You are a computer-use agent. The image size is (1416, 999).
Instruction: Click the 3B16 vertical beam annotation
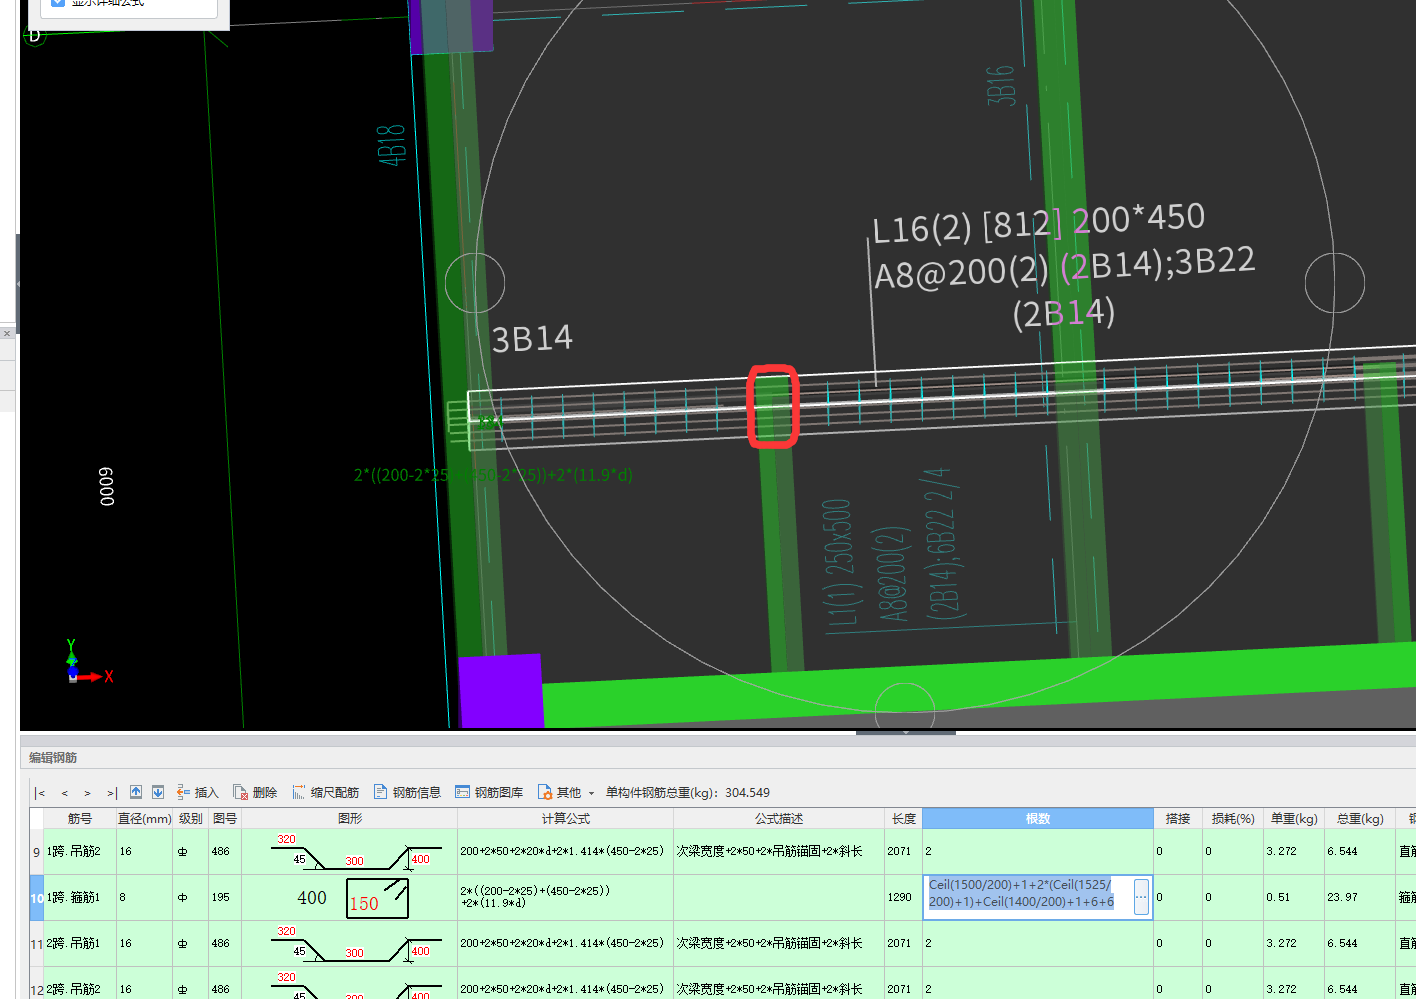(x=1000, y=85)
